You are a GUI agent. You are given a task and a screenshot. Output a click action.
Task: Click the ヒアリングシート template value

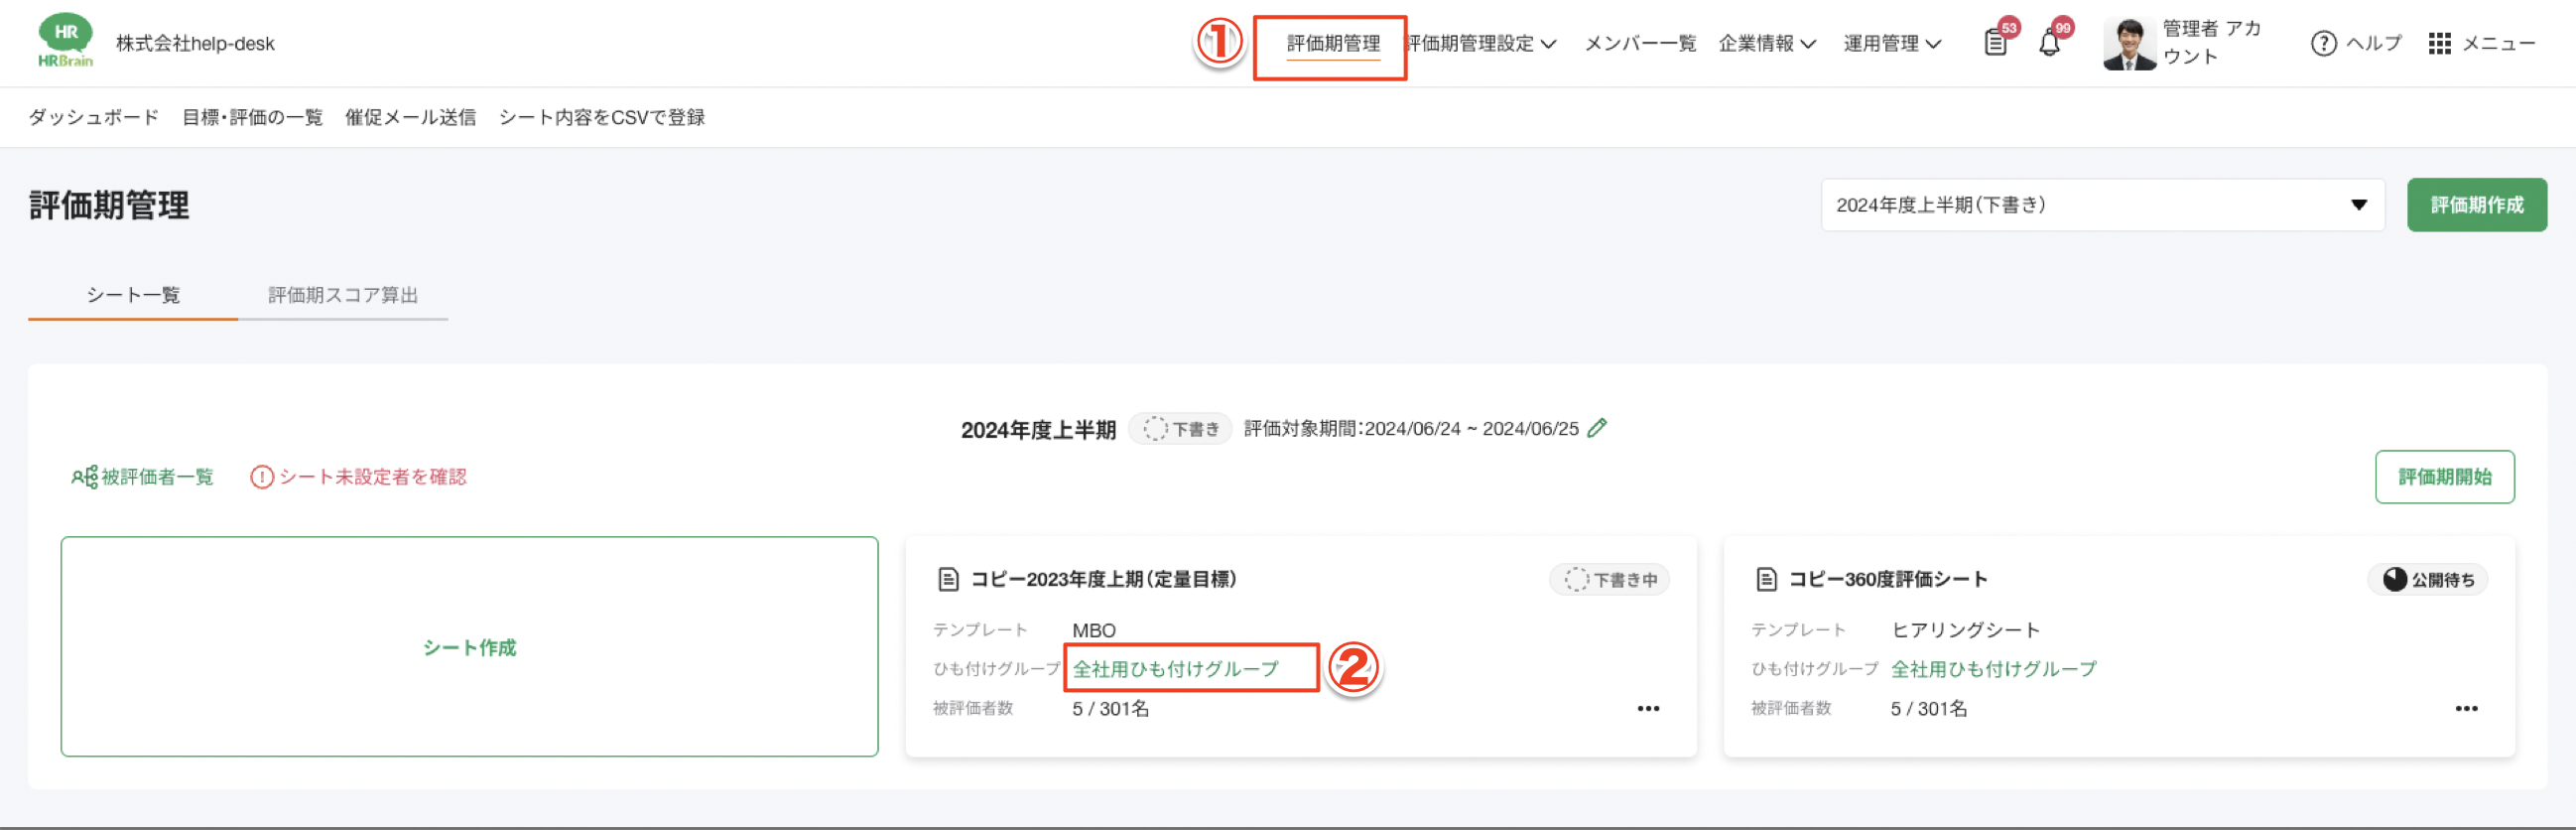pyautogui.click(x=1965, y=630)
